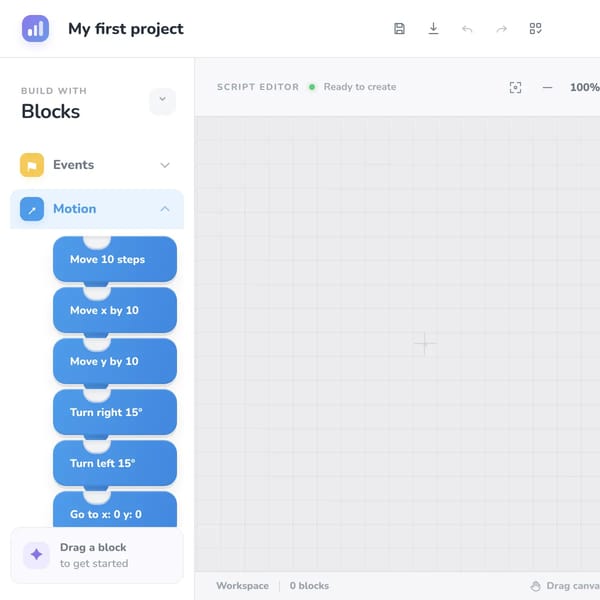The width and height of the screenshot is (600, 600).
Task: Open the Build with Blocks dropdown
Action: click(163, 99)
